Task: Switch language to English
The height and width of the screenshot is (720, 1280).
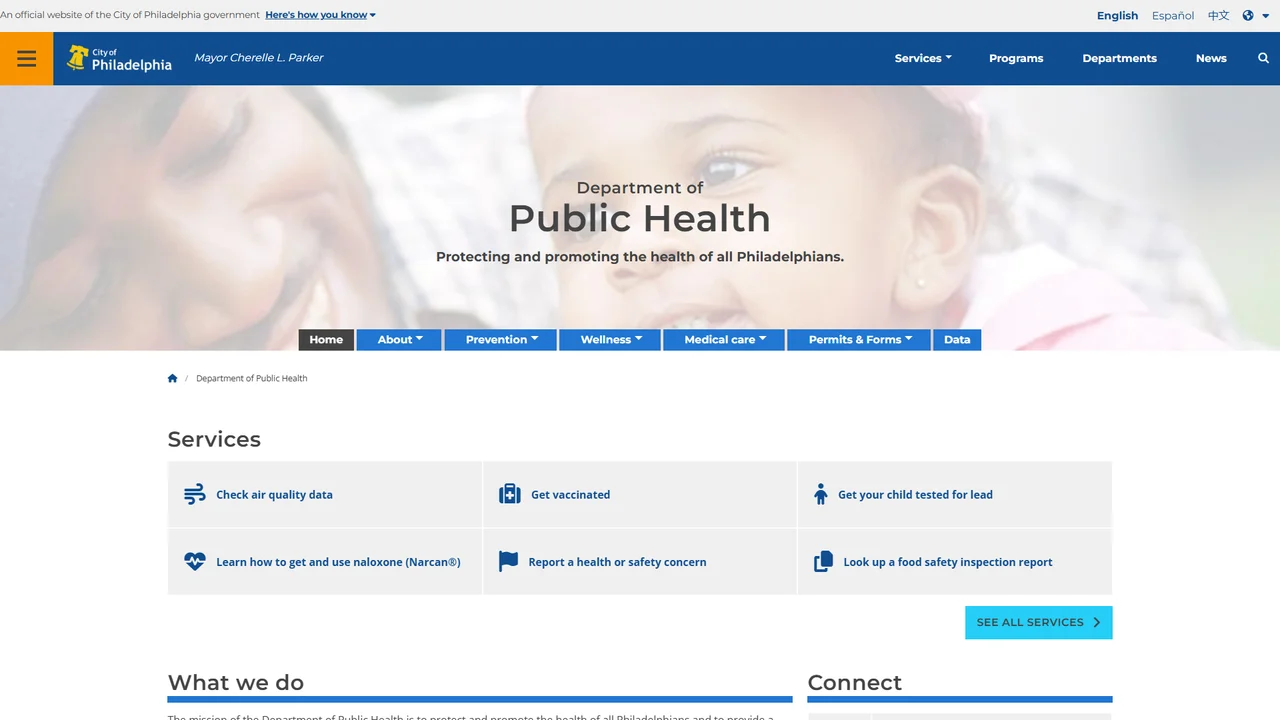Action: tap(1117, 15)
